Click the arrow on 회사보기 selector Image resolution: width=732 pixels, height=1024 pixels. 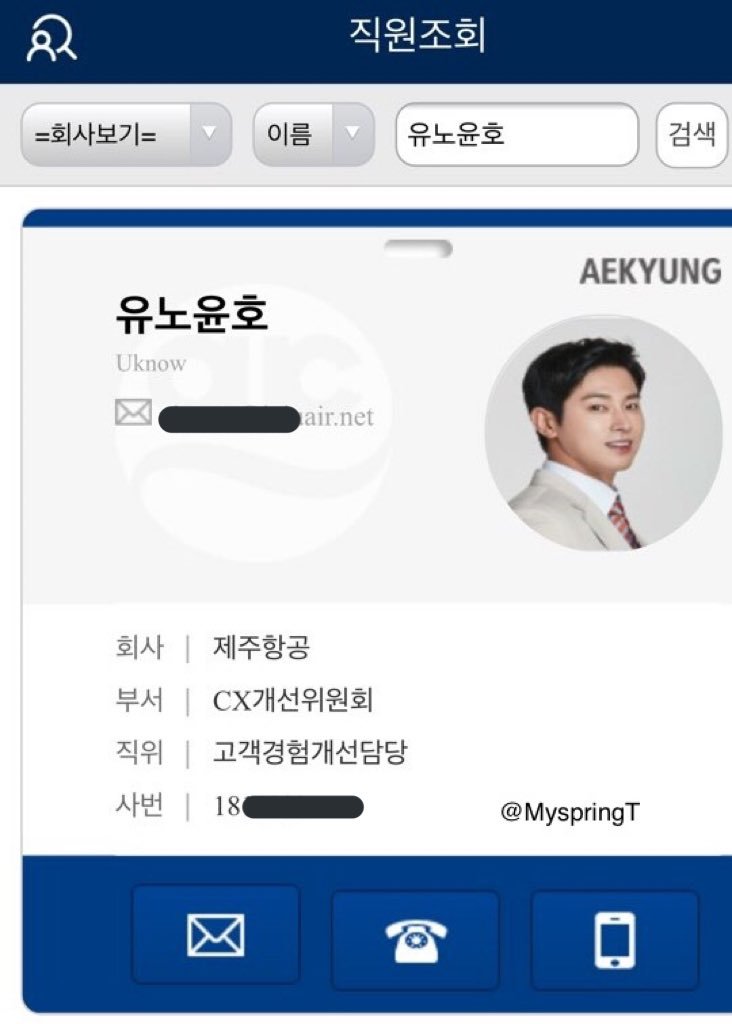tap(210, 134)
